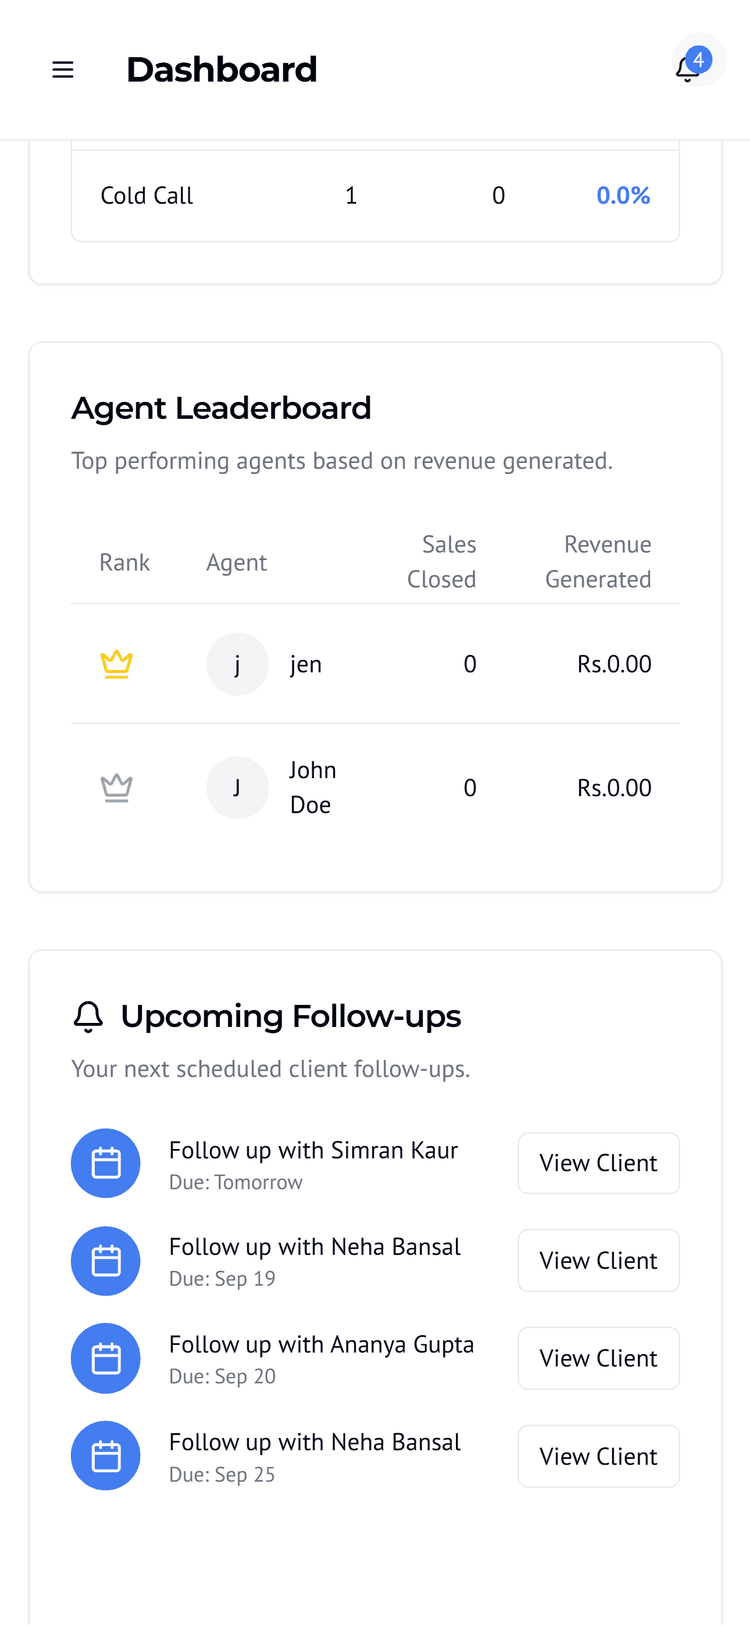
Task: Click the Follow up with Ananya Gupta text
Action: click(321, 1345)
